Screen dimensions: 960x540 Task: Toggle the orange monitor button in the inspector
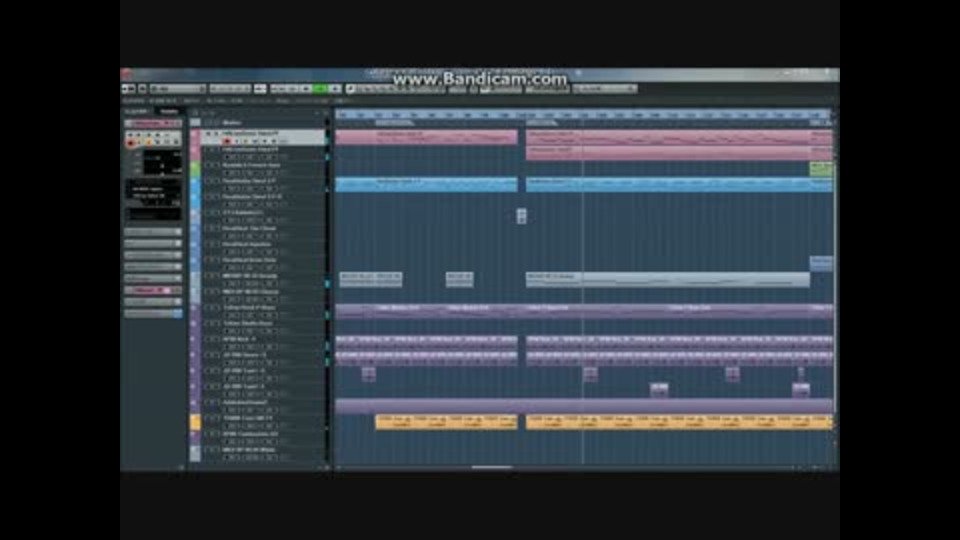[149, 142]
